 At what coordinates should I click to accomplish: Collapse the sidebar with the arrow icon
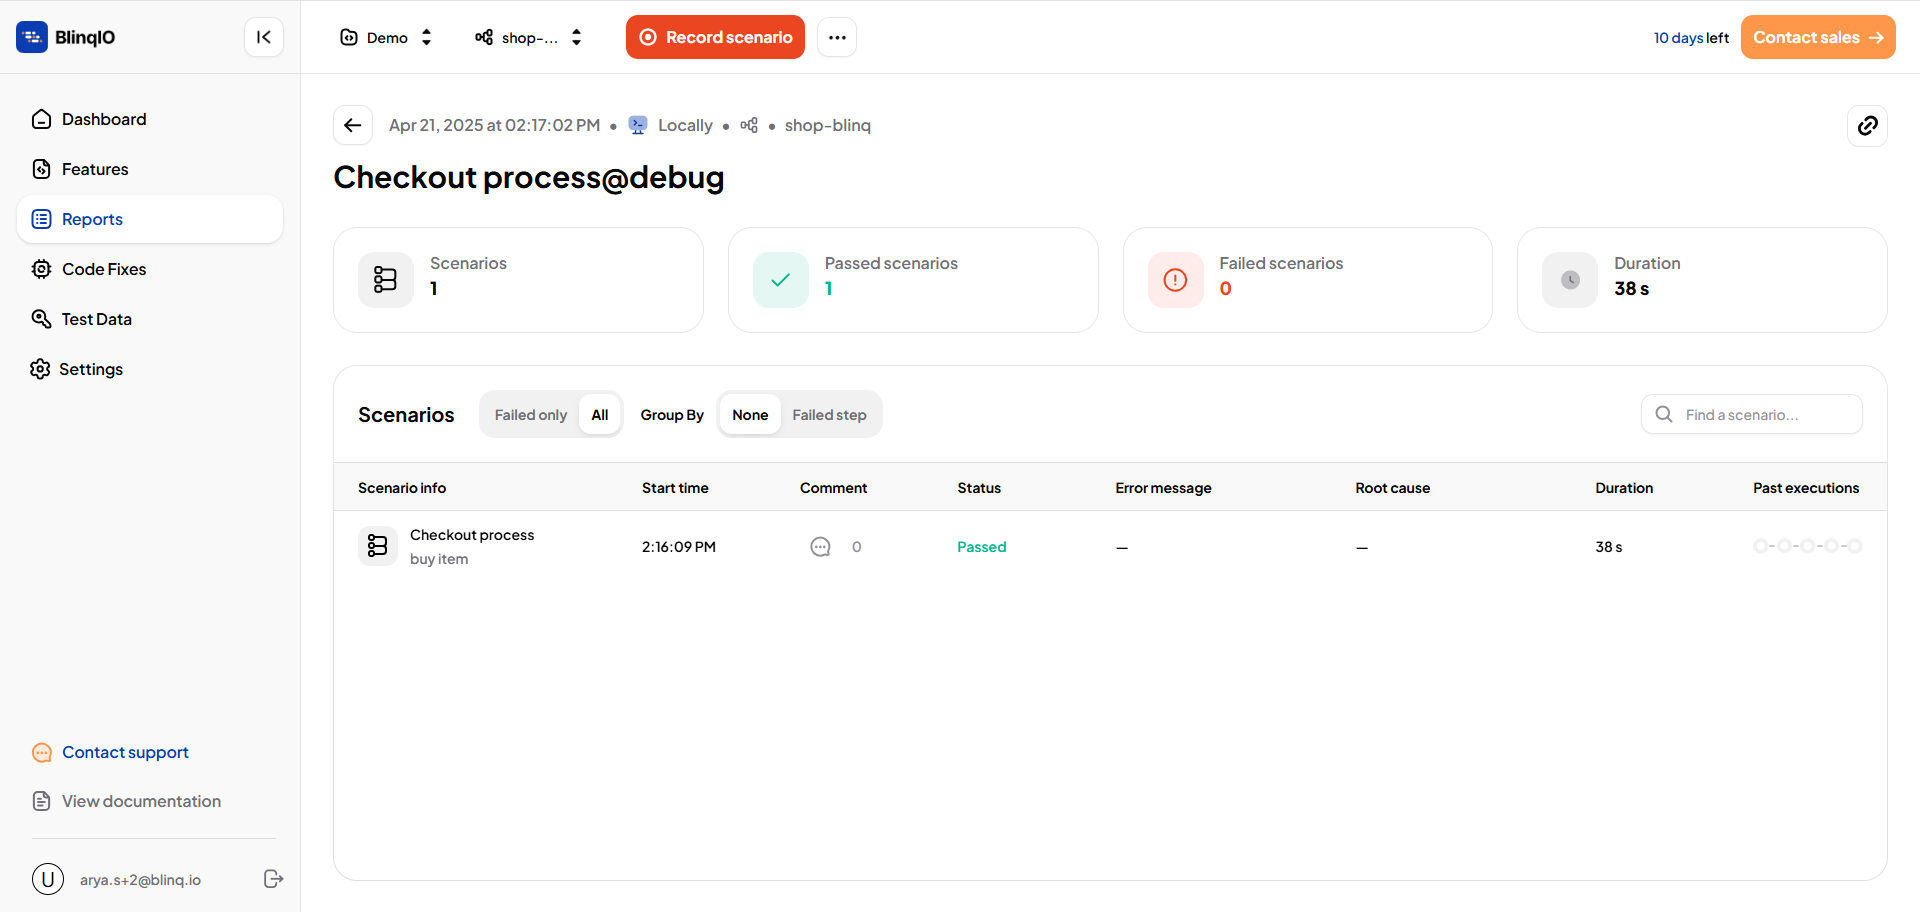pos(264,37)
